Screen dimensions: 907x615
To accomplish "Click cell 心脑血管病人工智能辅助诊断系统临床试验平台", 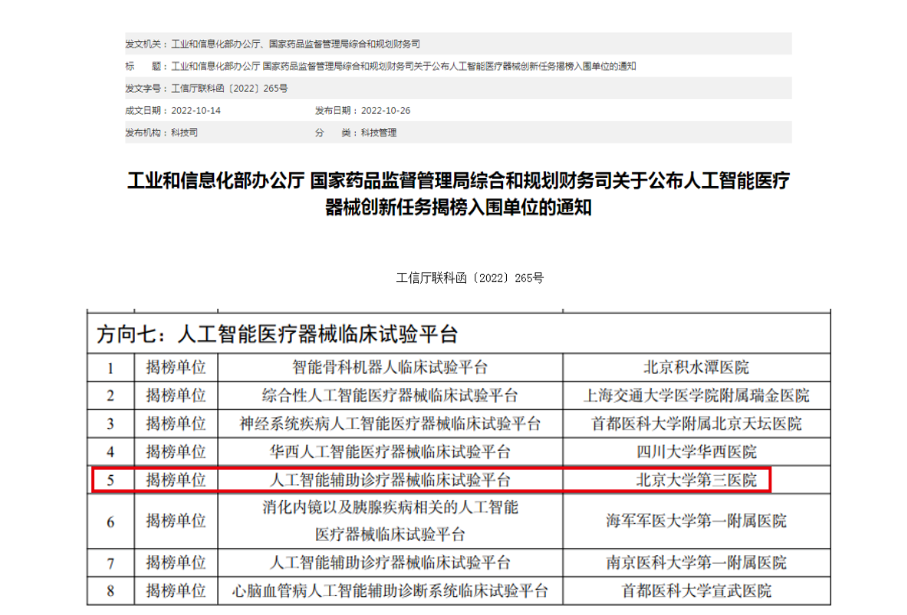I will pos(390,591).
